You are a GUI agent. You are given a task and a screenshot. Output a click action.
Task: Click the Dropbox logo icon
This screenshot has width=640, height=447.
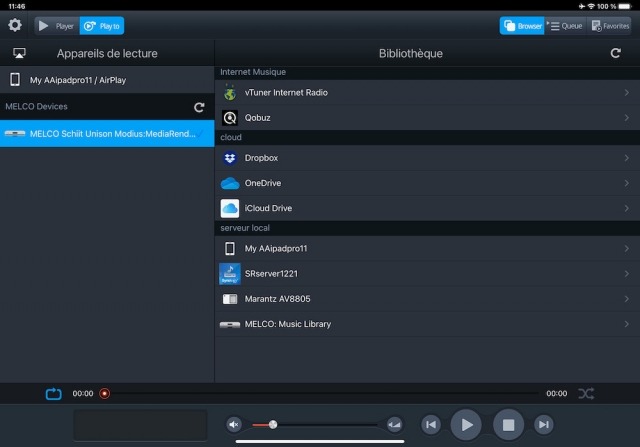point(230,158)
